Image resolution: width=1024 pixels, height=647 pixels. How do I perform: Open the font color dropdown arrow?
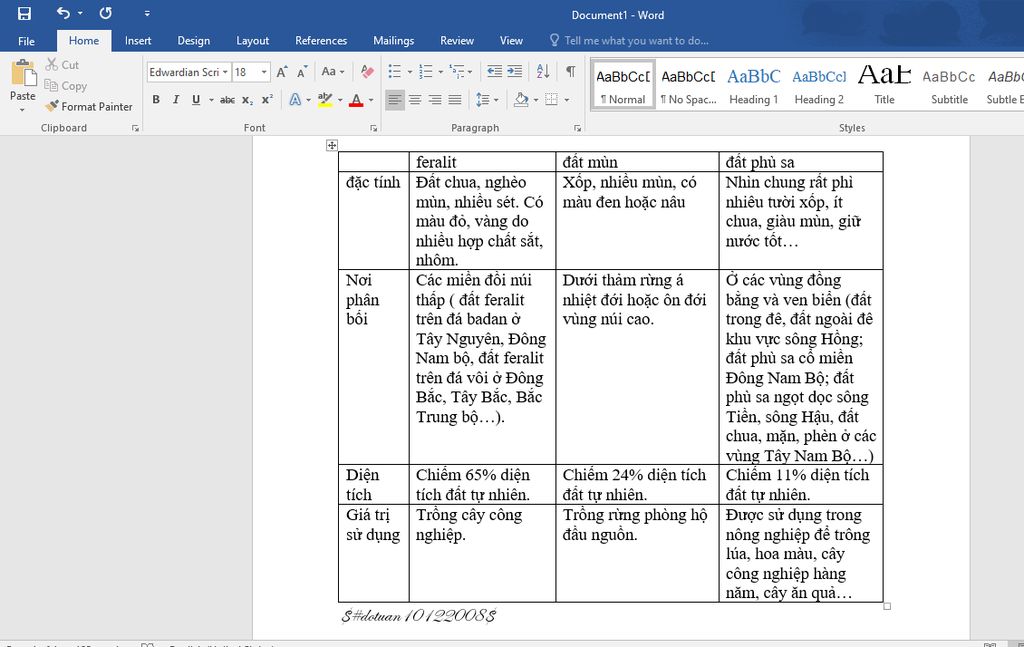pyautogui.click(x=371, y=100)
